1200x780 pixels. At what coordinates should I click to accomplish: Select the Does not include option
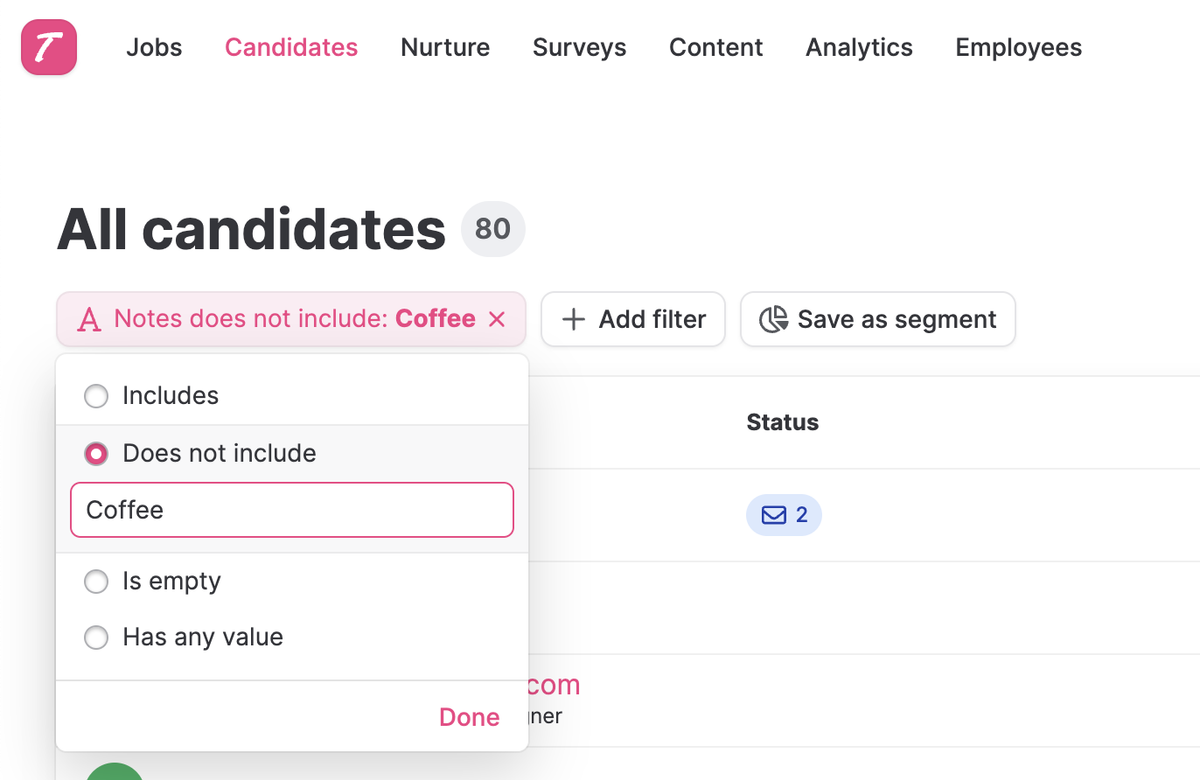coord(96,454)
